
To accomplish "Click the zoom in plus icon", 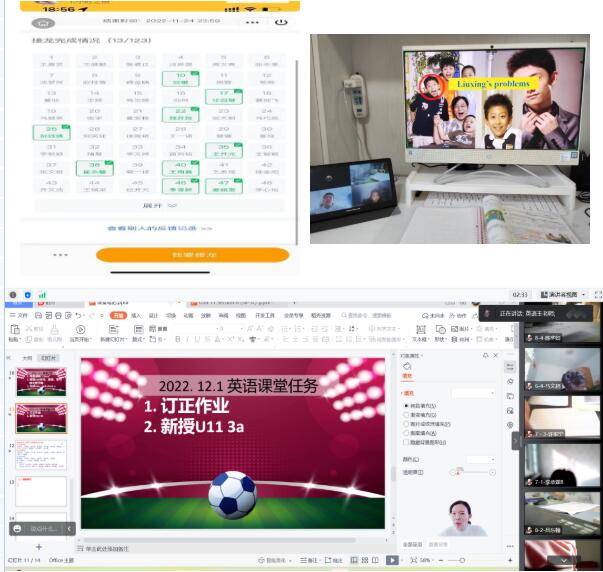I will [x=510, y=560].
